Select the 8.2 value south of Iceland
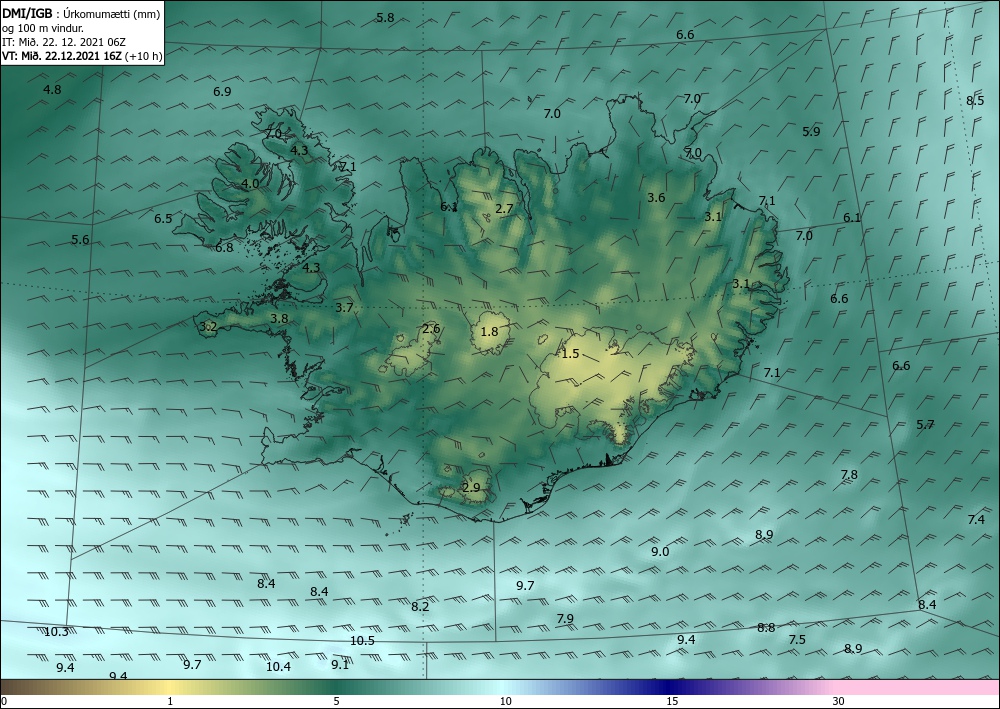The height and width of the screenshot is (709, 1000). tap(420, 607)
